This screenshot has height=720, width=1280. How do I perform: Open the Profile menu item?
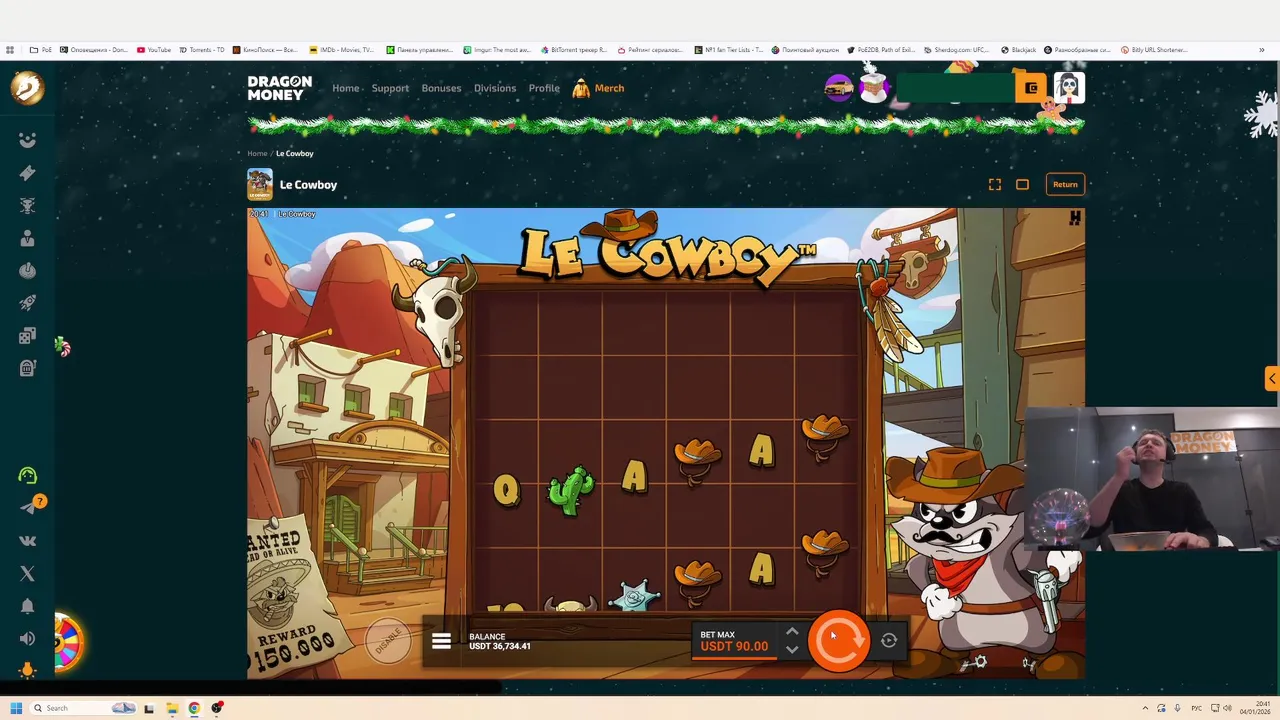point(544,88)
